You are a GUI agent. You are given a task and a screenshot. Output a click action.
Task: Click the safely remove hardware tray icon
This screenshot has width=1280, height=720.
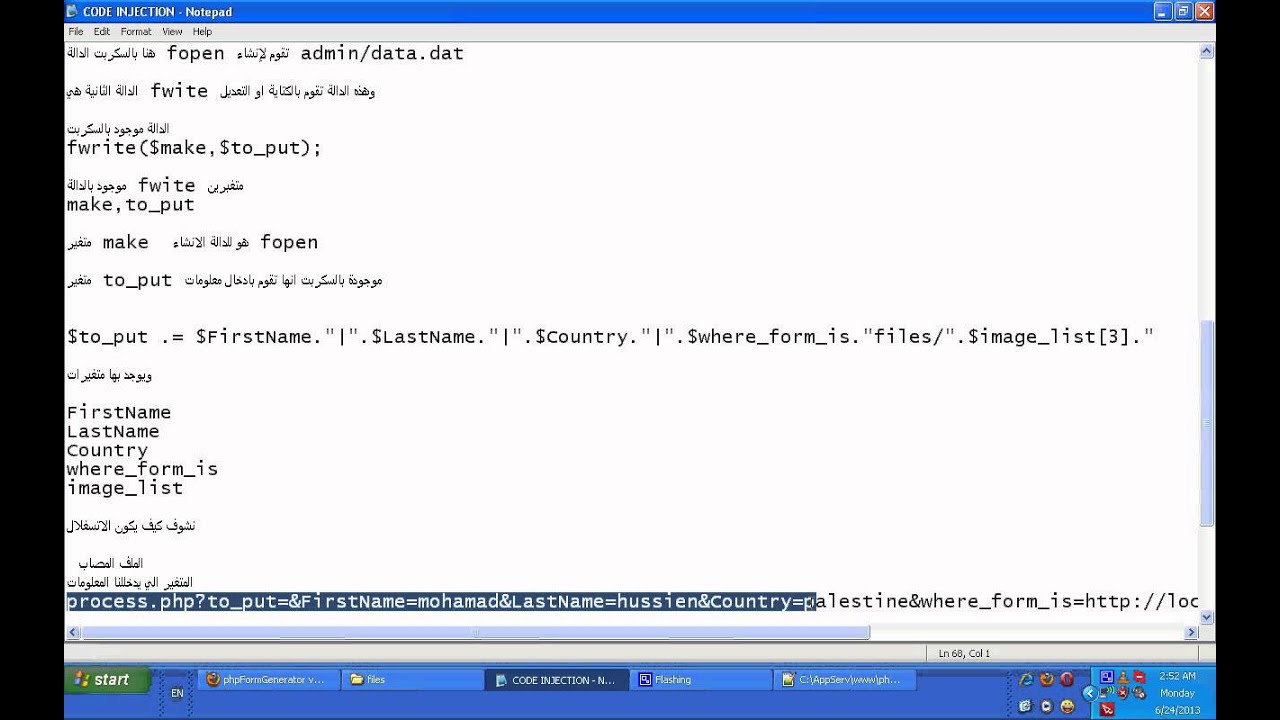coord(1139,693)
